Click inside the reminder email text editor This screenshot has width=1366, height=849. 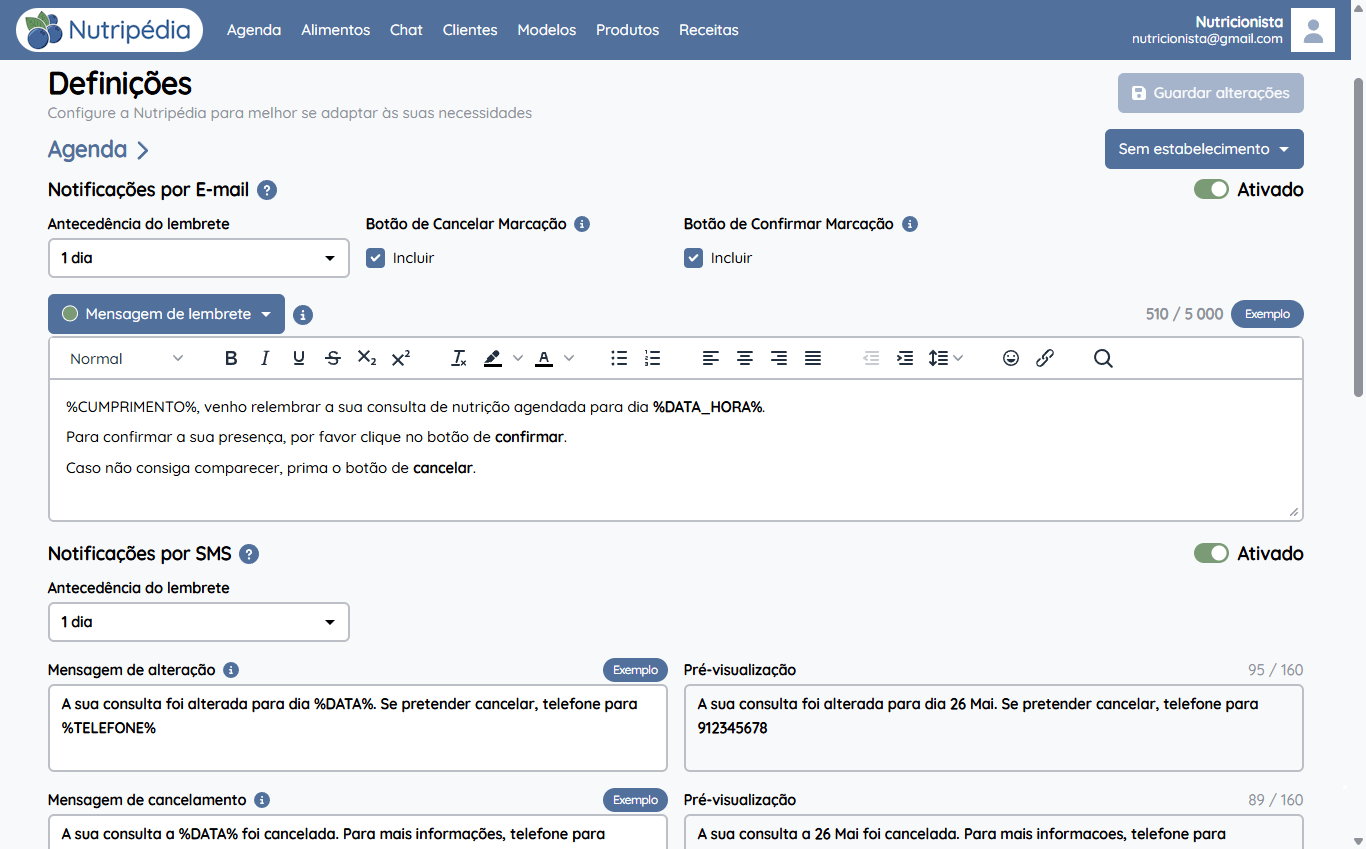pyautogui.click(x=676, y=450)
